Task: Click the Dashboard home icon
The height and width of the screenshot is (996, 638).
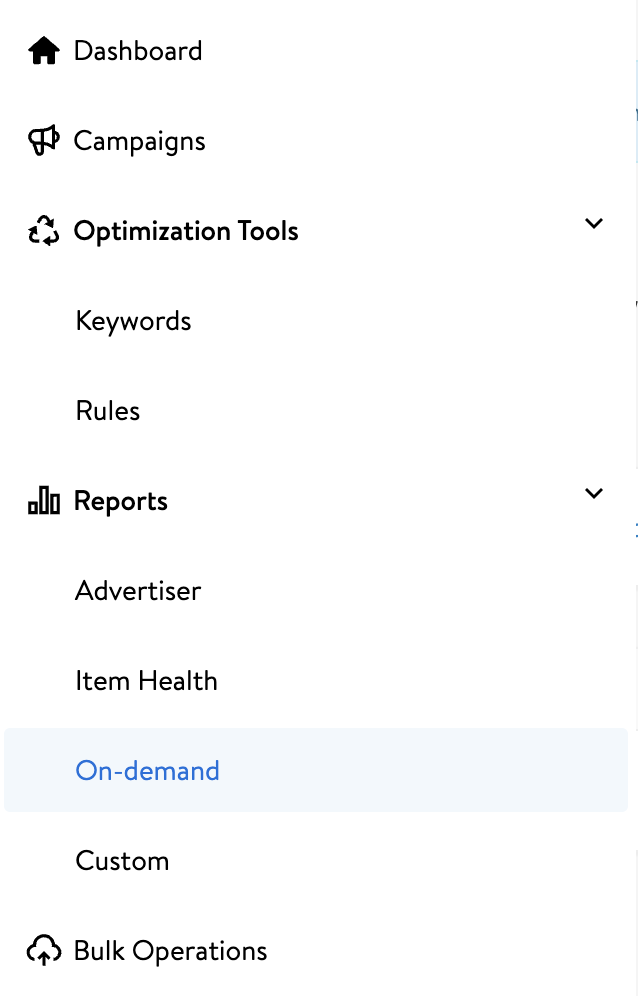Action: coord(44,51)
